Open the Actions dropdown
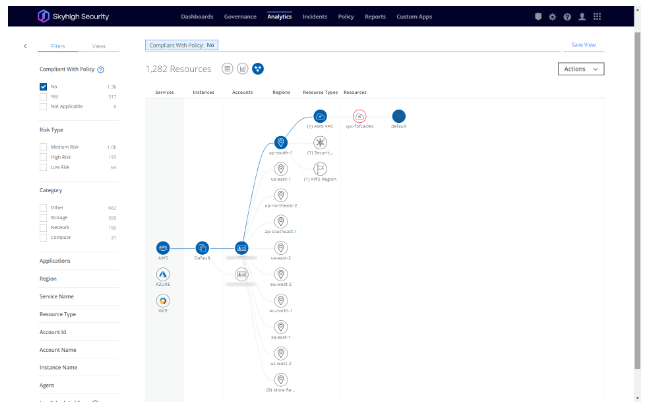The width and height of the screenshot is (647, 414). coord(581,69)
